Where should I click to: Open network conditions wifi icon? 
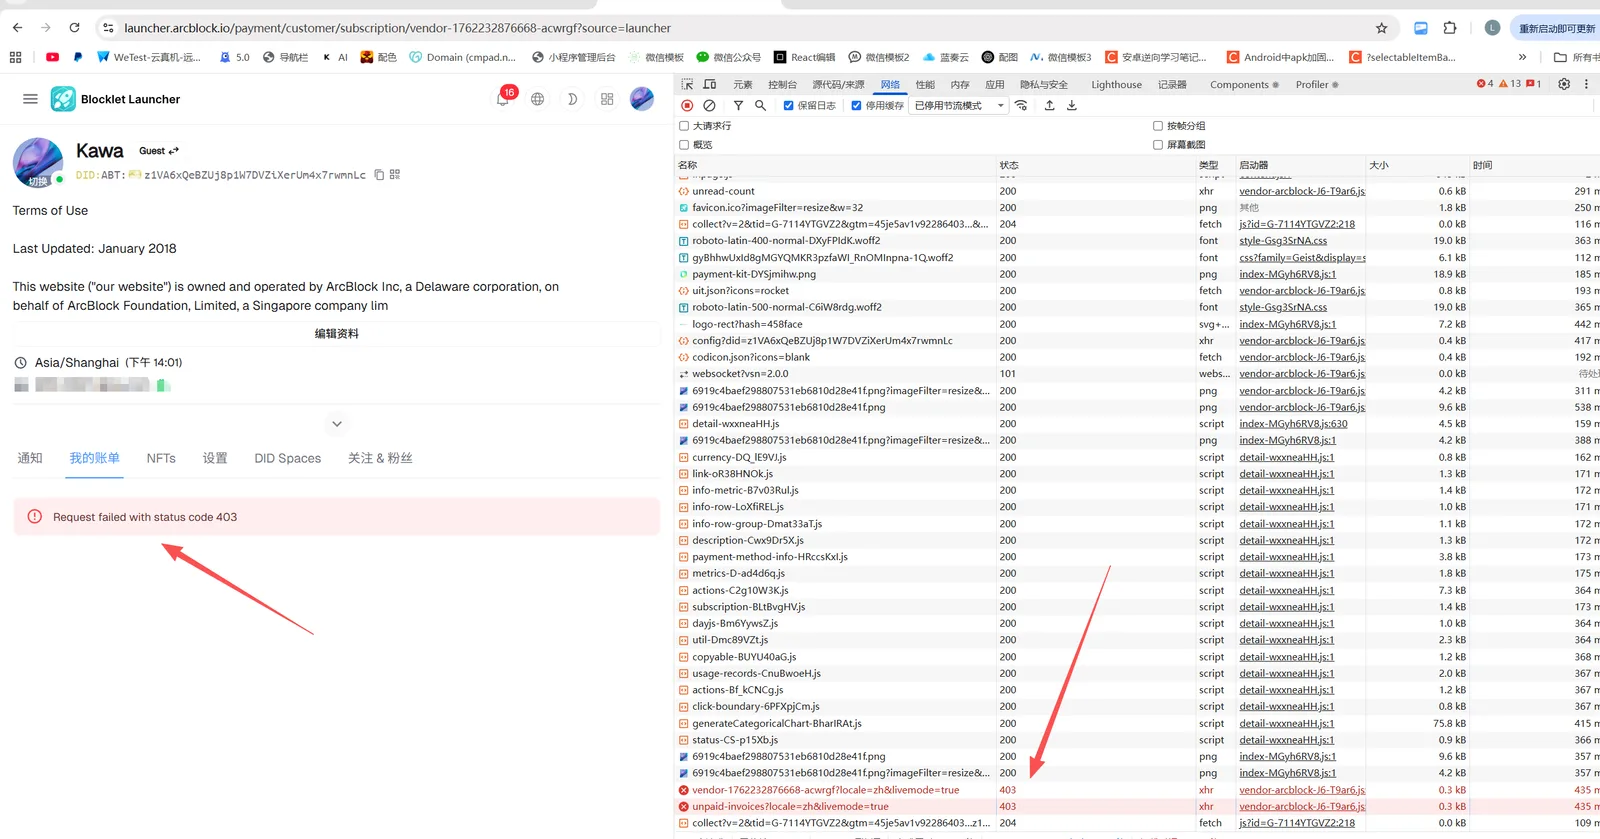(1021, 105)
